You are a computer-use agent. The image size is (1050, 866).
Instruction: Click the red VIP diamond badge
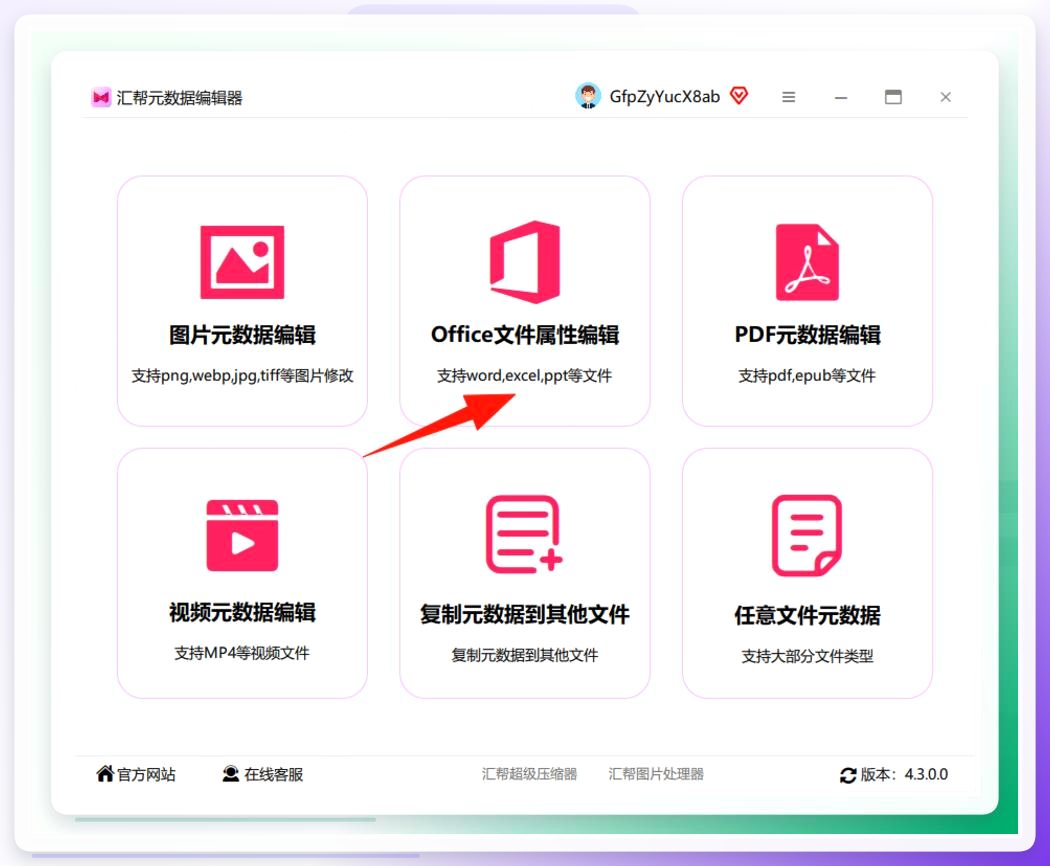click(x=739, y=96)
